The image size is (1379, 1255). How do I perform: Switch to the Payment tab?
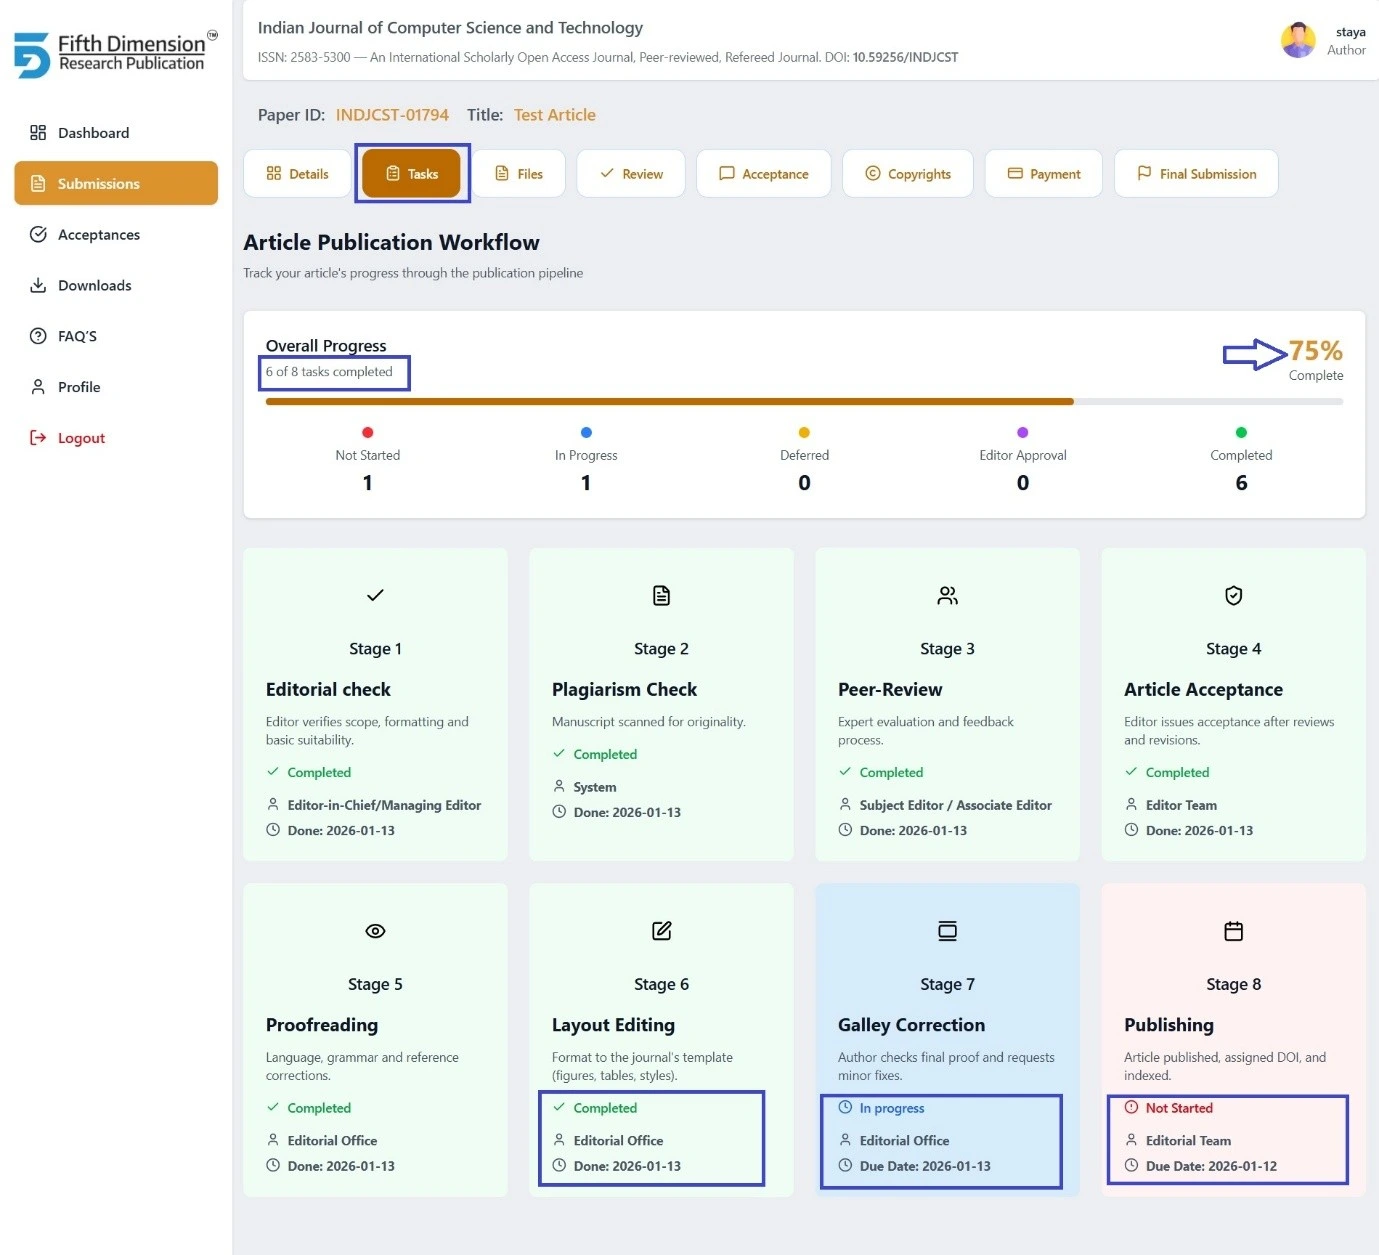[1044, 173]
